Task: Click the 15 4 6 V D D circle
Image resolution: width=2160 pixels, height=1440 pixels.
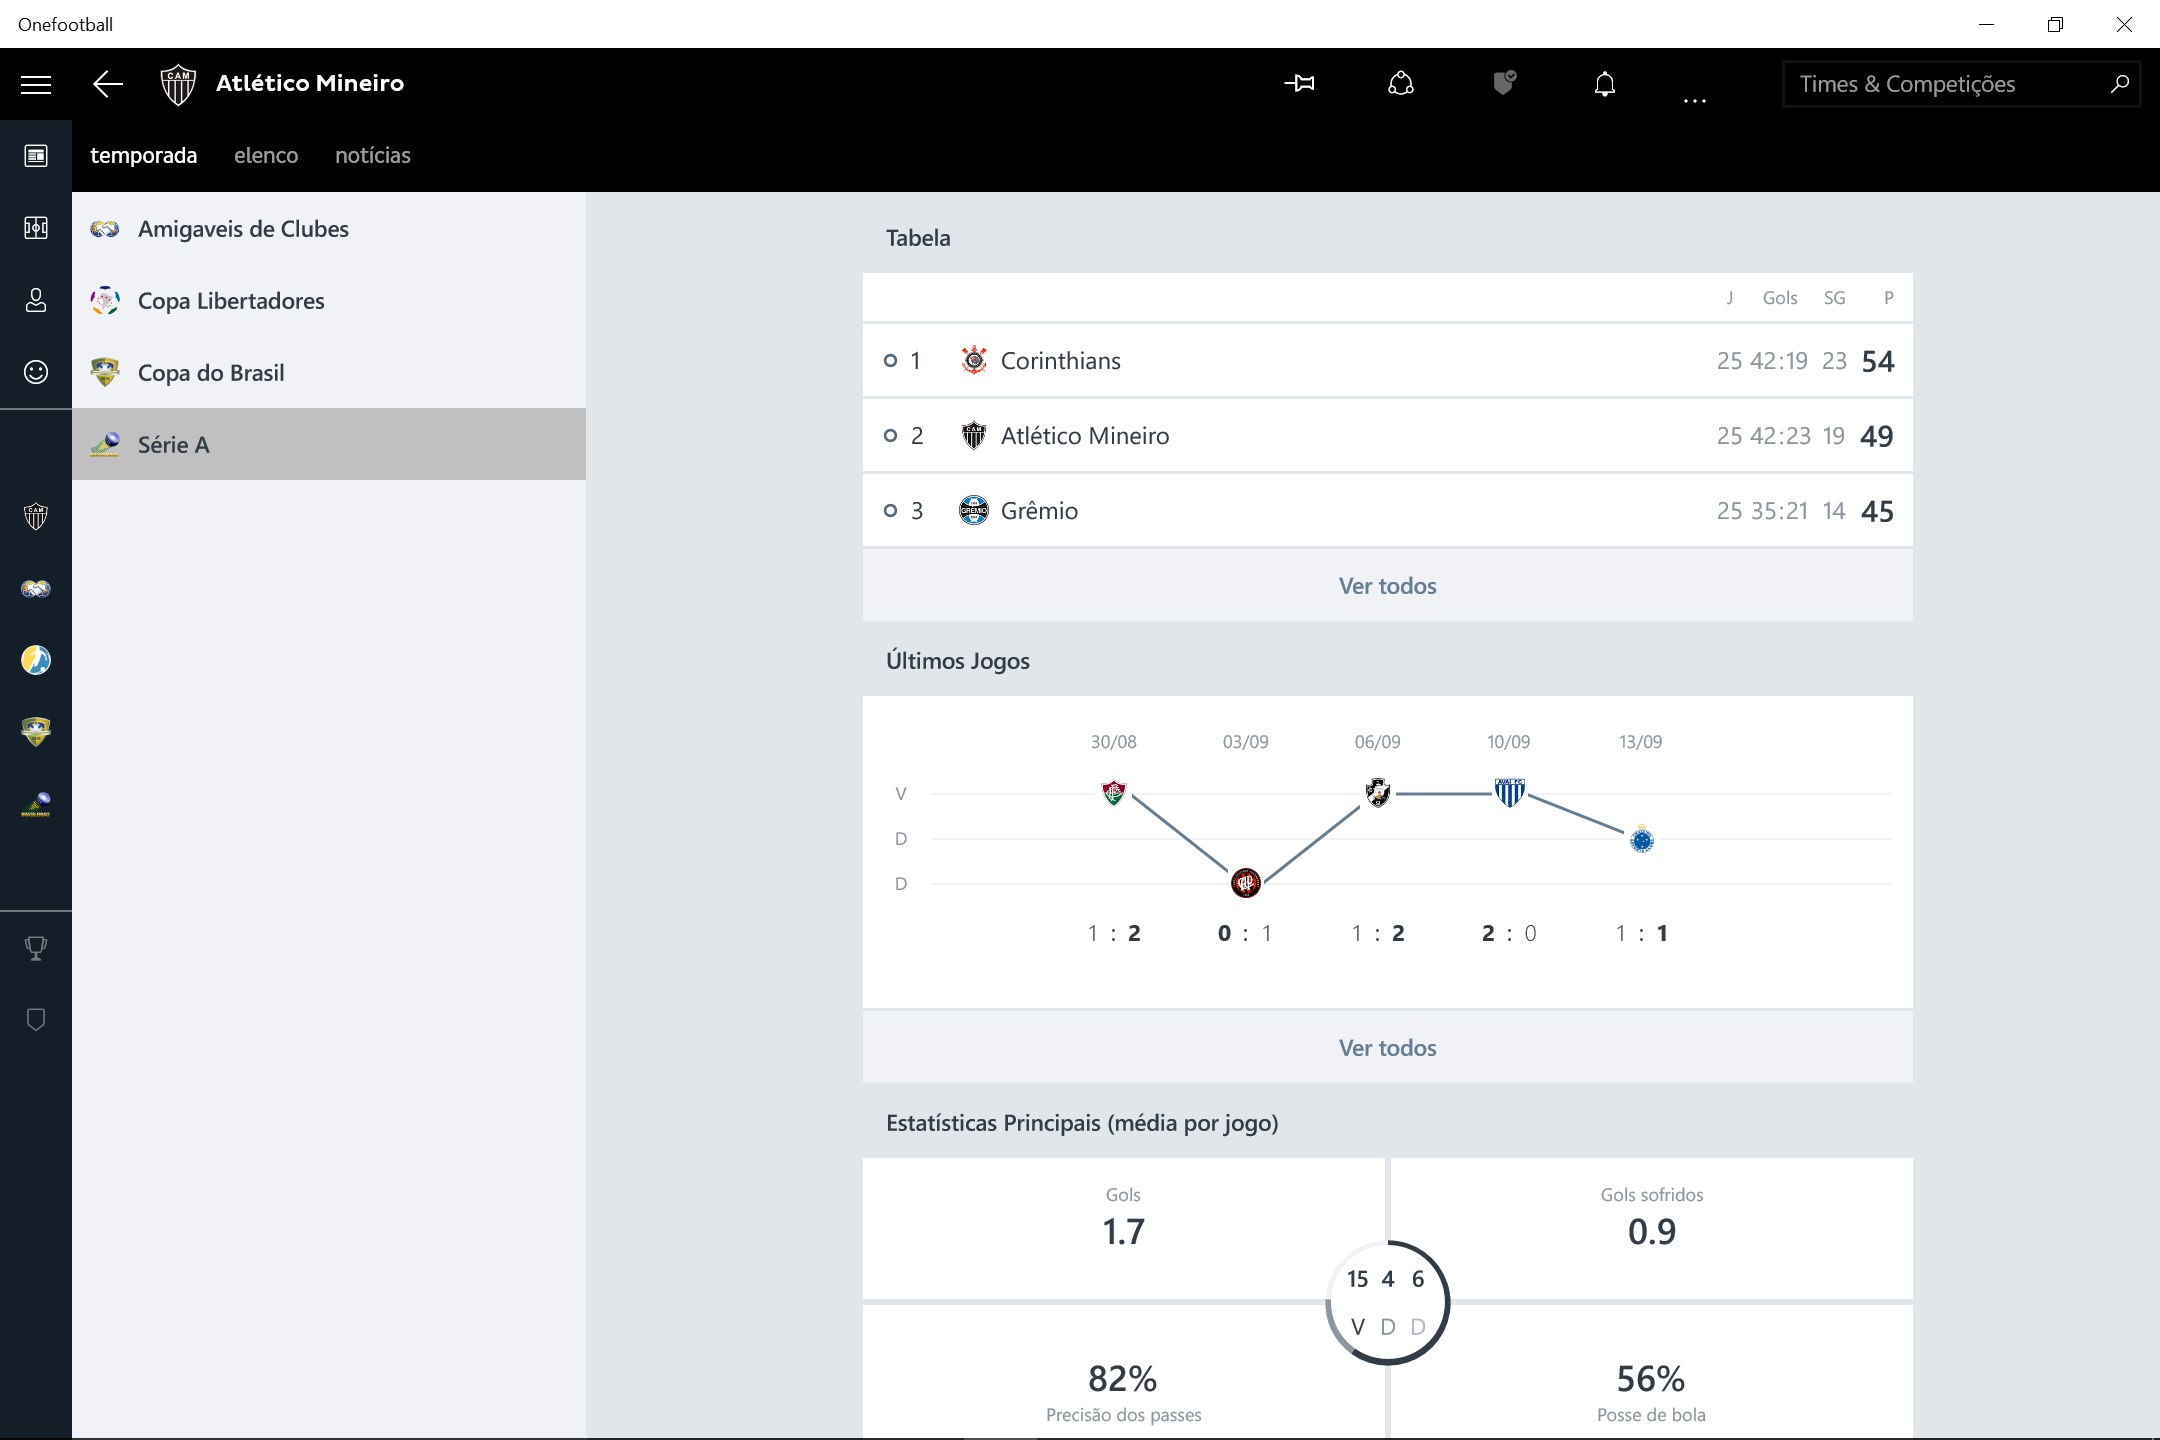Action: 1387,1302
